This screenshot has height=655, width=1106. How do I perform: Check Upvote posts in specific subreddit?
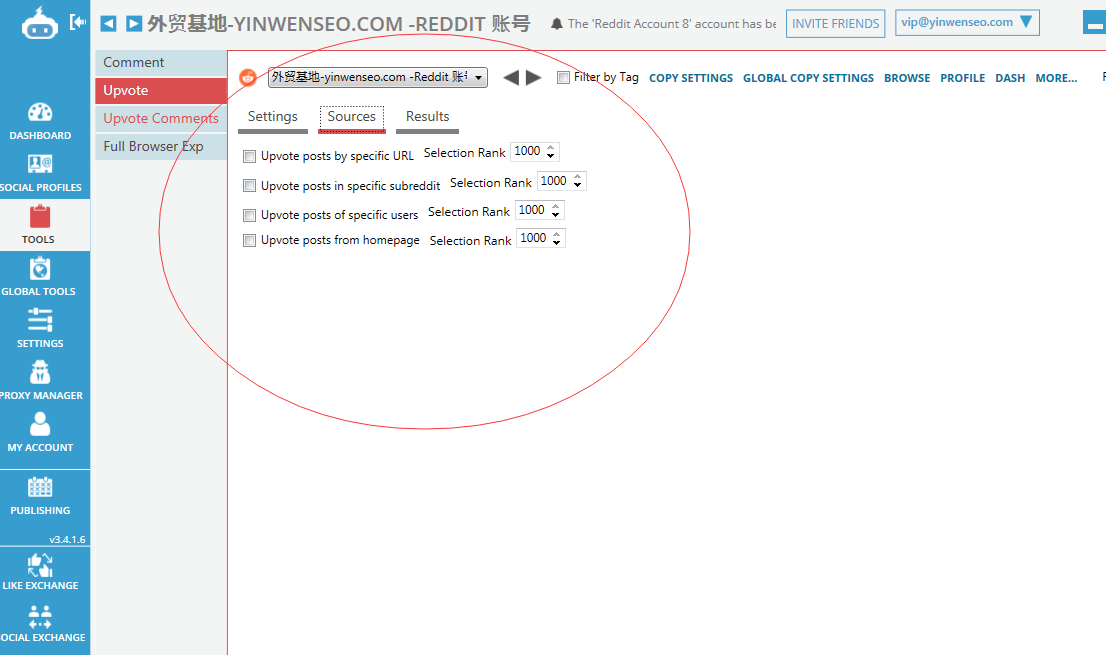coord(250,186)
